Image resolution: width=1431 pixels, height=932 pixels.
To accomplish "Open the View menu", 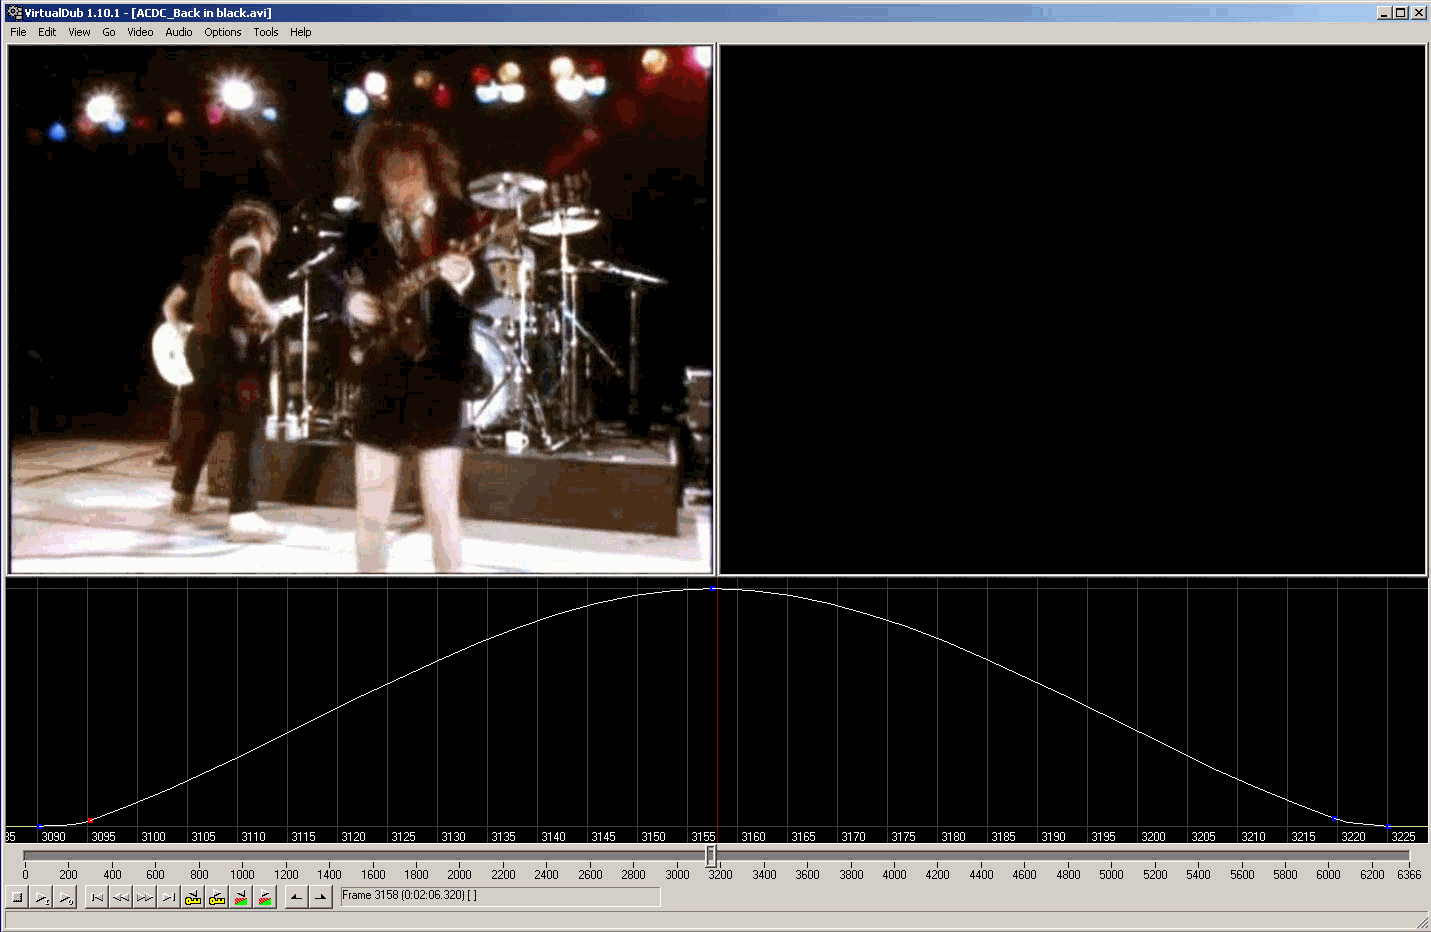I will point(79,32).
